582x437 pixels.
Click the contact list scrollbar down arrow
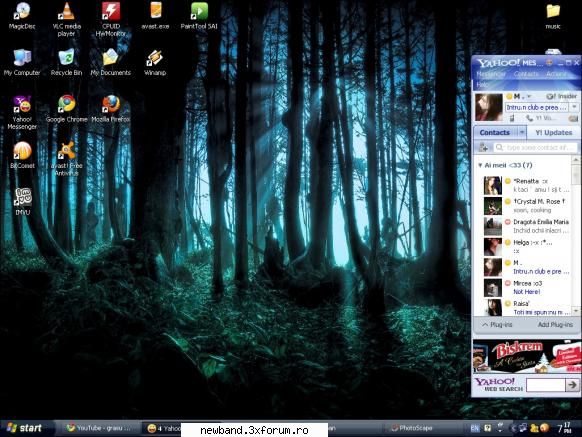576,310
